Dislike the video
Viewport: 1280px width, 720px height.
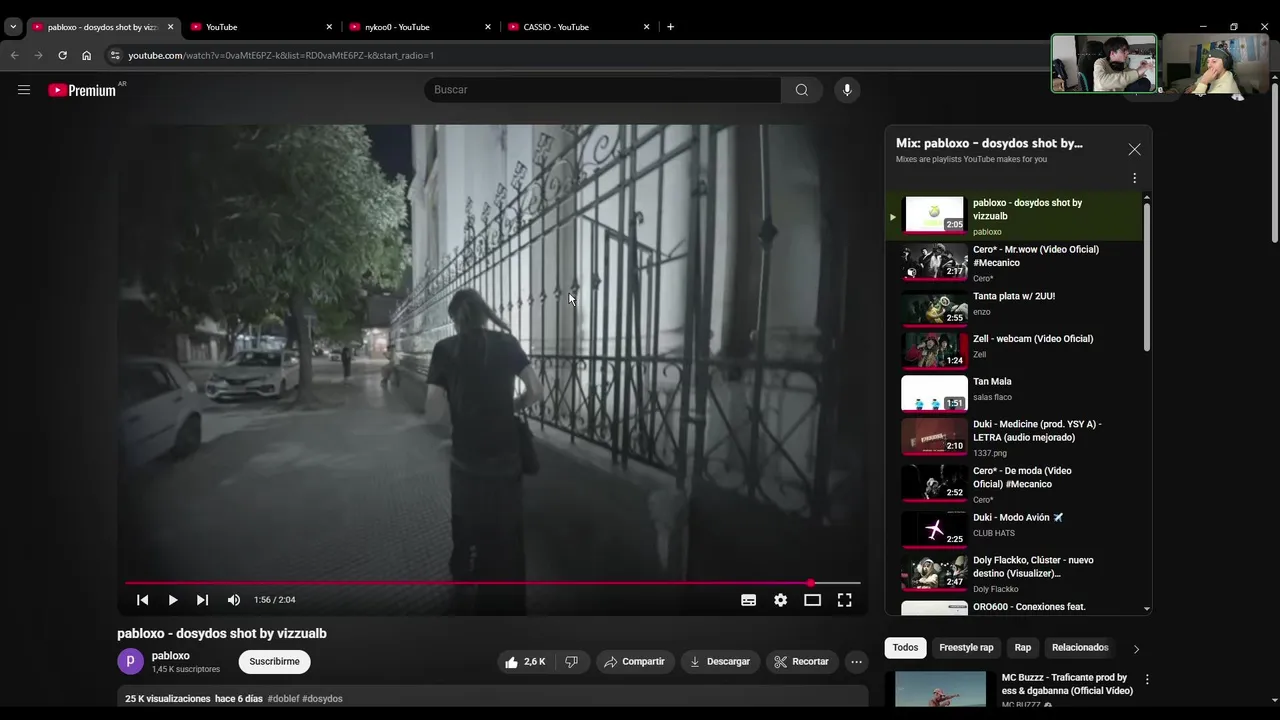pos(571,662)
